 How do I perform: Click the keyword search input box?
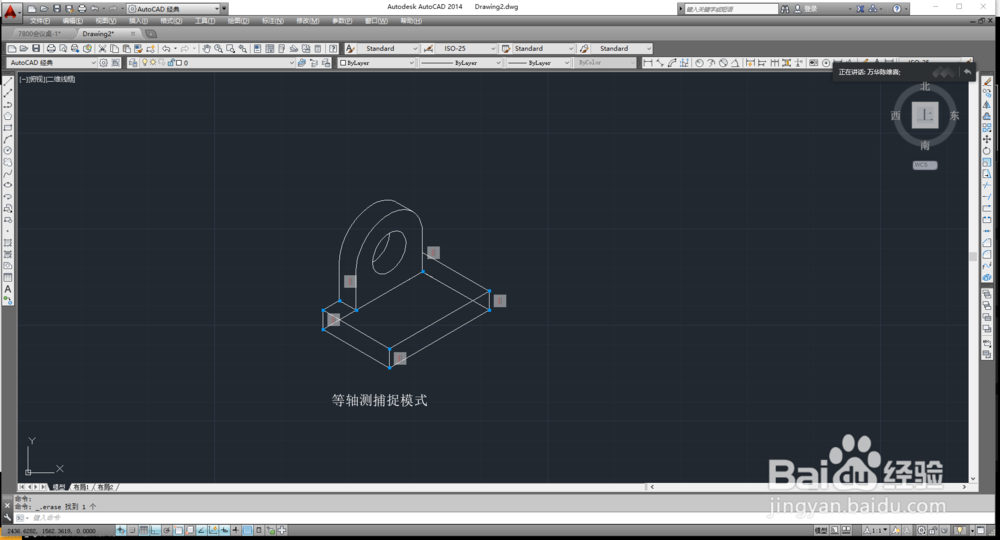[x=731, y=9]
